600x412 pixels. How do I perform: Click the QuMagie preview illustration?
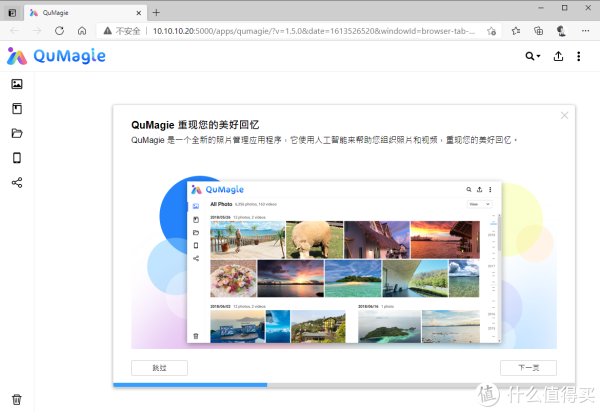(x=344, y=262)
